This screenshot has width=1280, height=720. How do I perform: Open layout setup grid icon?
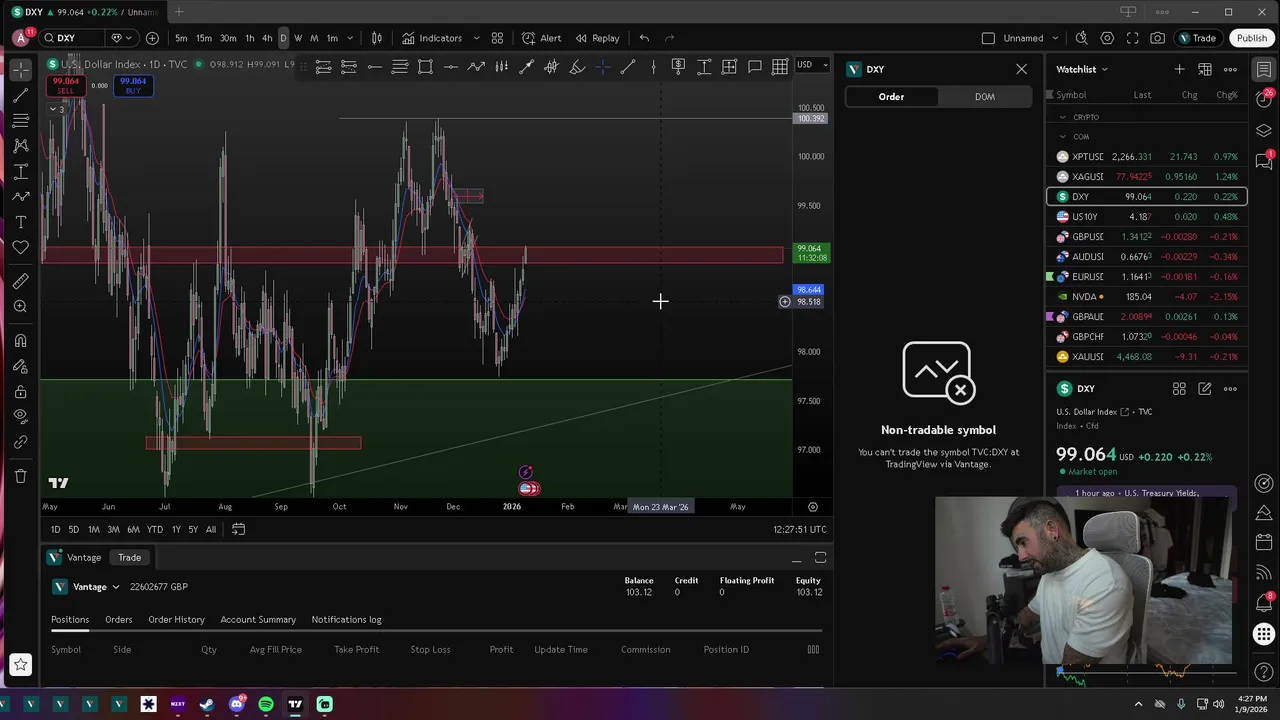tap(497, 38)
